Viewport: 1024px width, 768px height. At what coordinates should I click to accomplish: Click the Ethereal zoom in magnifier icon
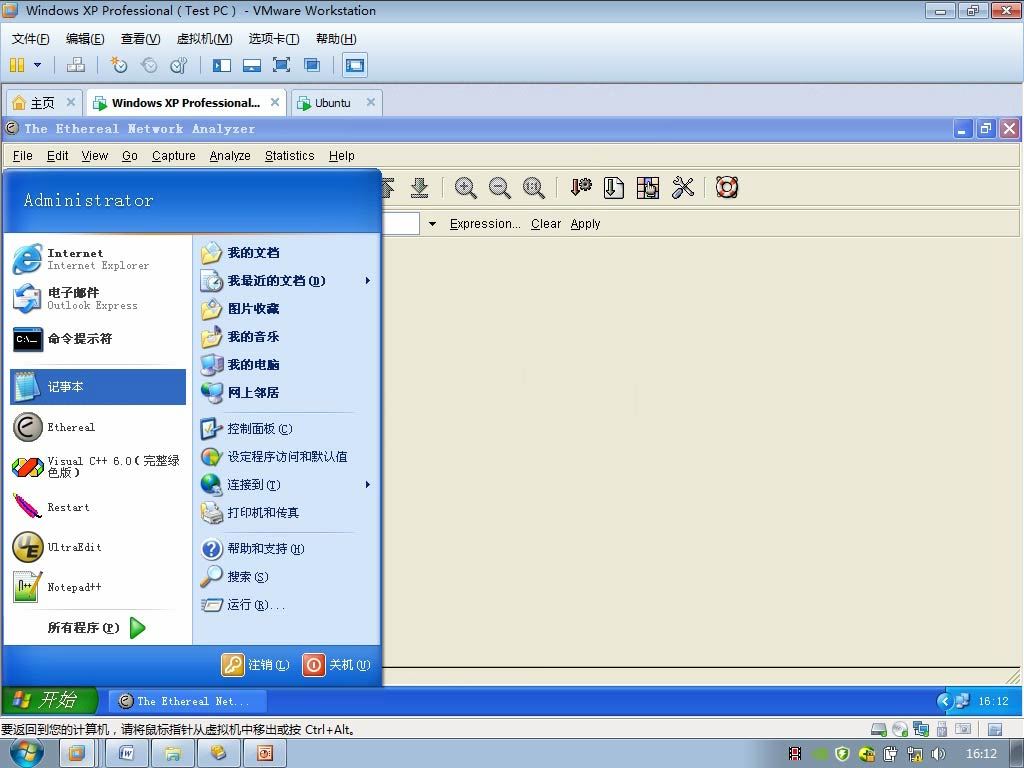click(466, 188)
